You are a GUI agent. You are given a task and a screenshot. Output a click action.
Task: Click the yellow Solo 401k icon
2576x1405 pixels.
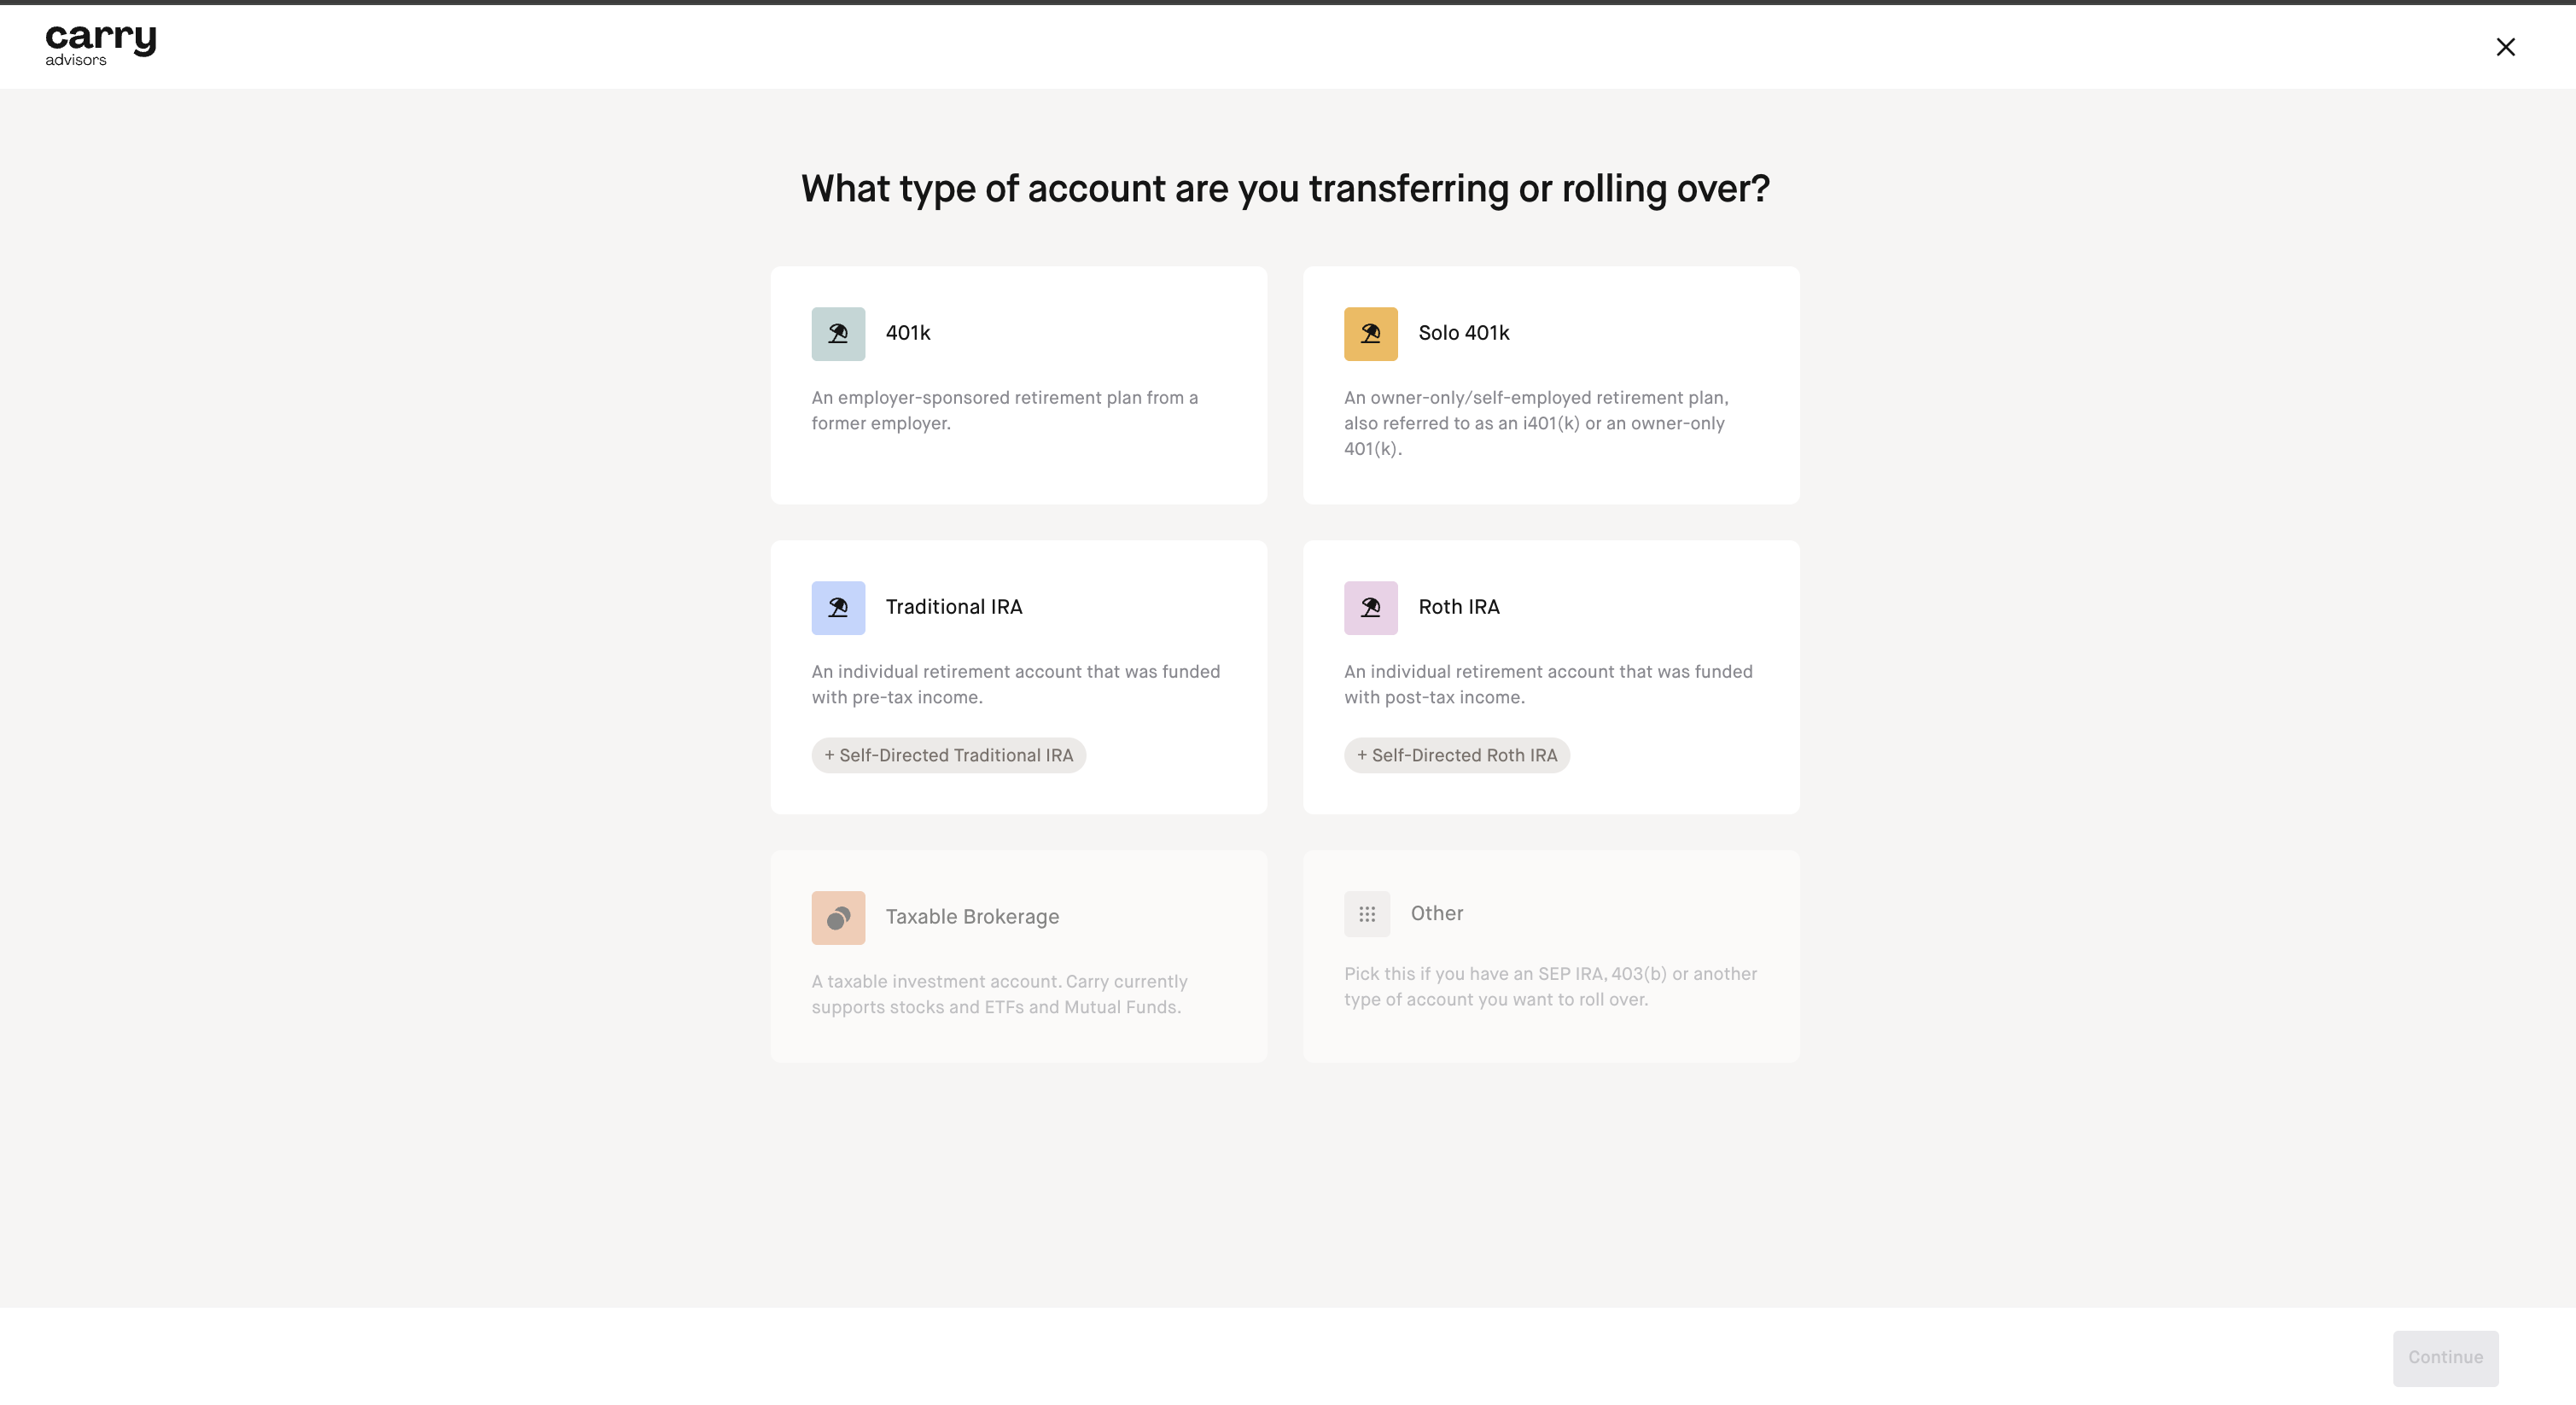[x=1370, y=334]
